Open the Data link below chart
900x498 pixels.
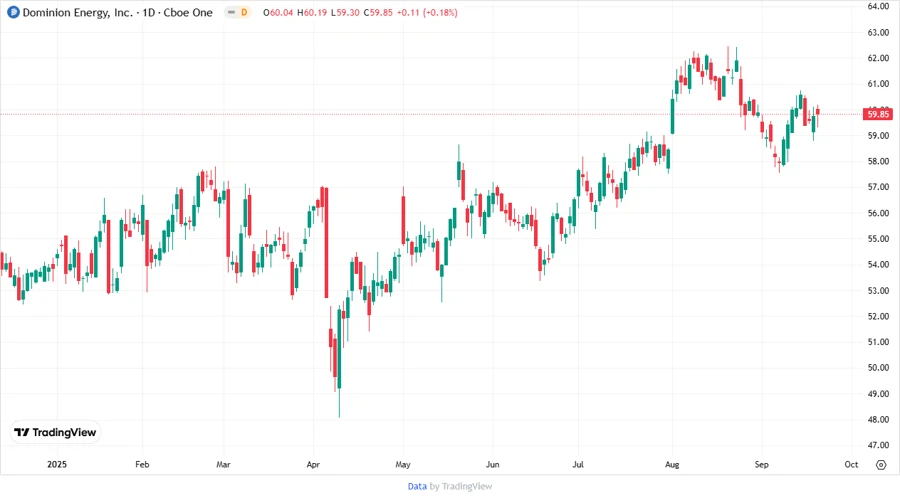(x=417, y=487)
